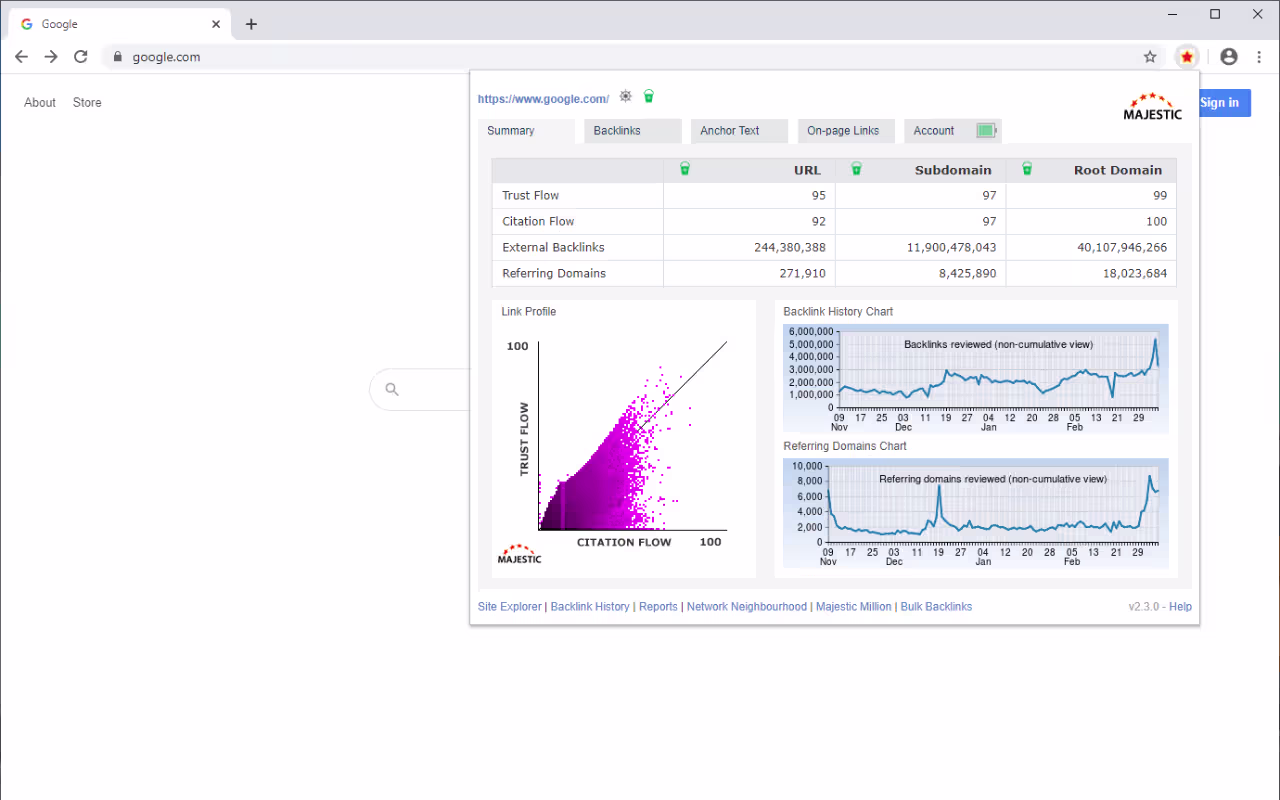The height and width of the screenshot is (800, 1280).
Task: Click the bucket icon in the URL column header
Action: pyautogui.click(x=685, y=169)
